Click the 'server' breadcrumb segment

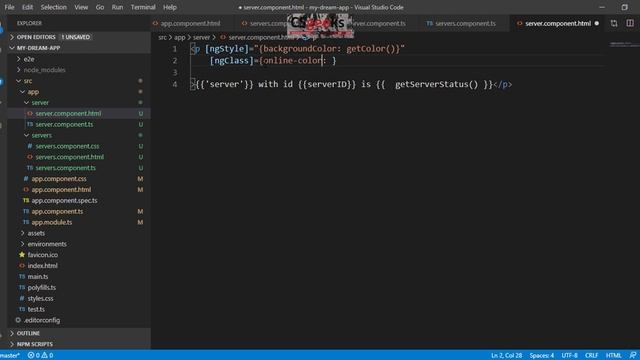tap(201, 37)
